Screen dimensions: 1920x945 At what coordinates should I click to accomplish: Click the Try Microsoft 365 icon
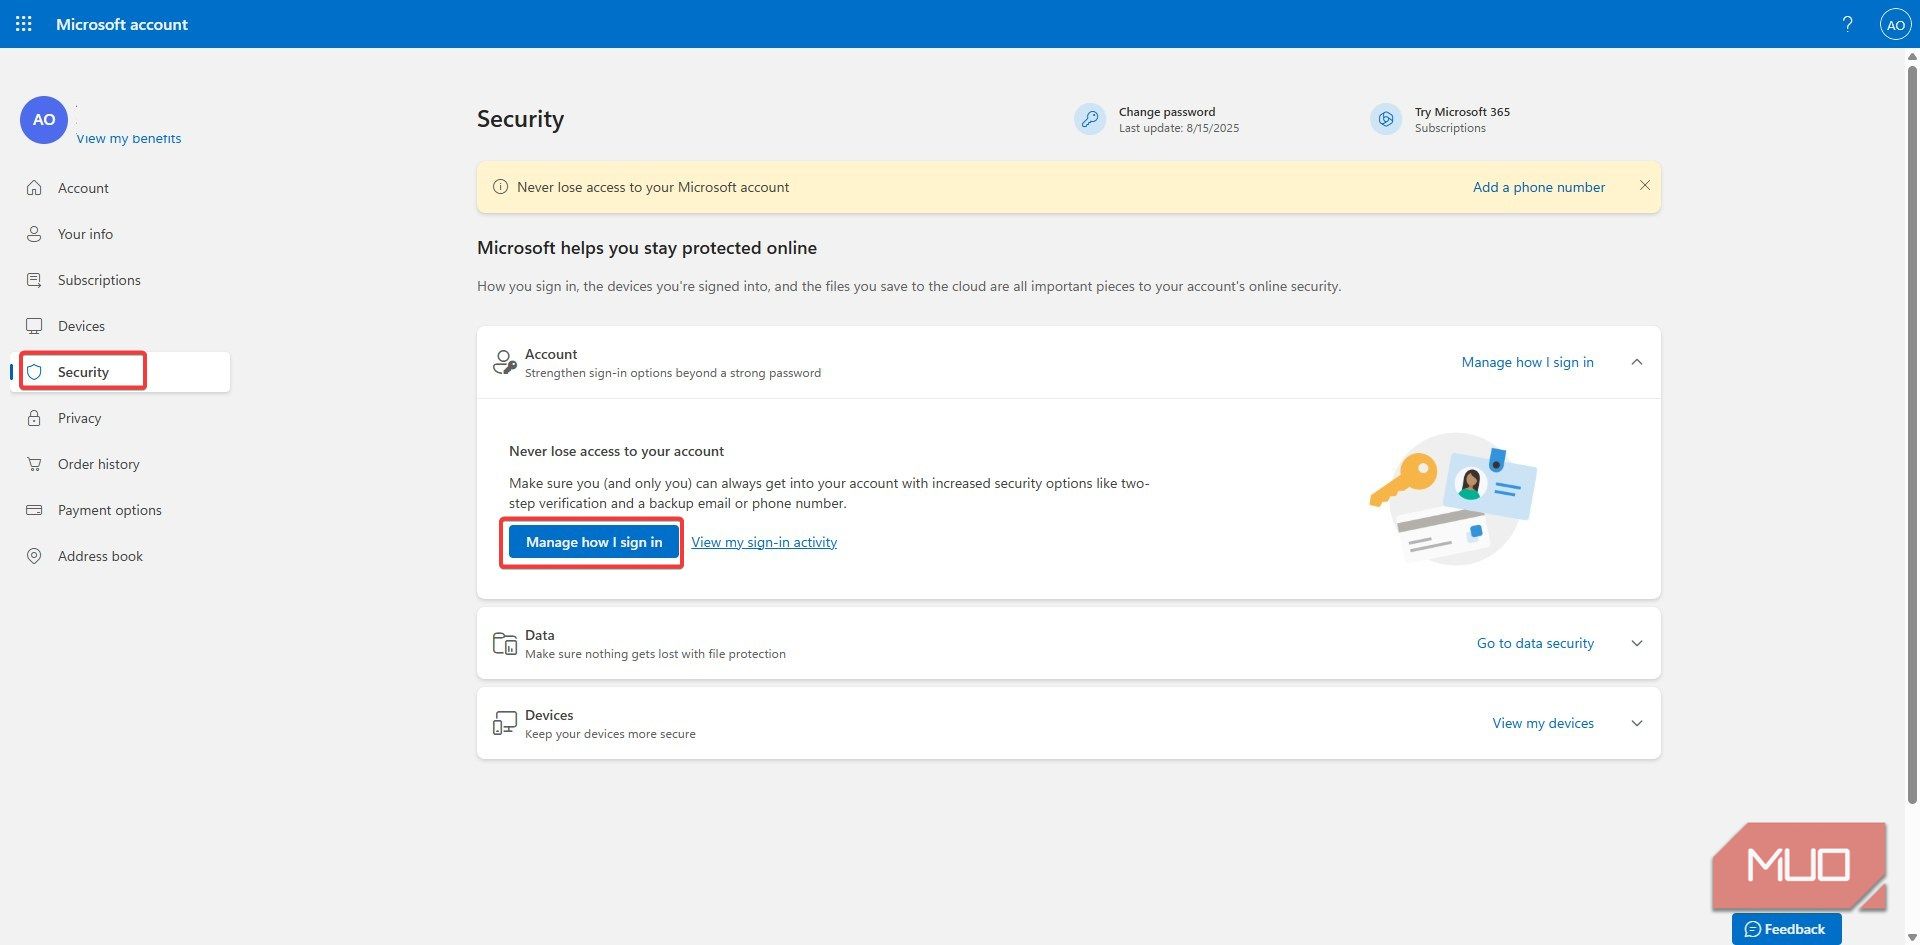(x=1386, y=119)
